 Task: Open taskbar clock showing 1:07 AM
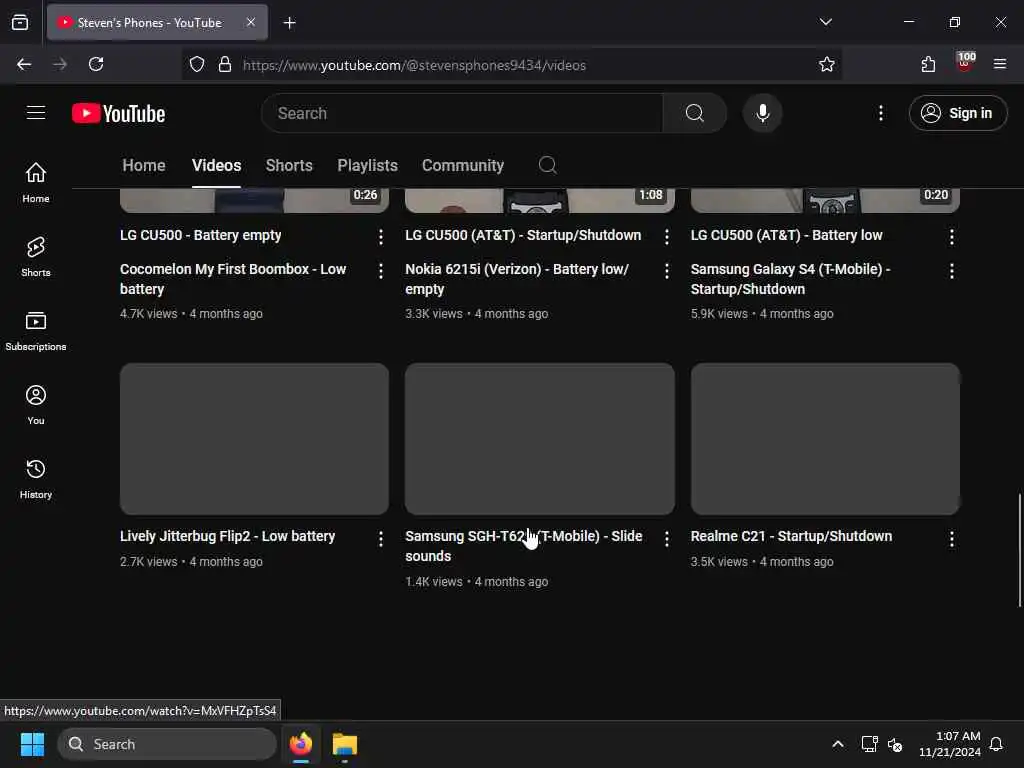pos(950,744)
